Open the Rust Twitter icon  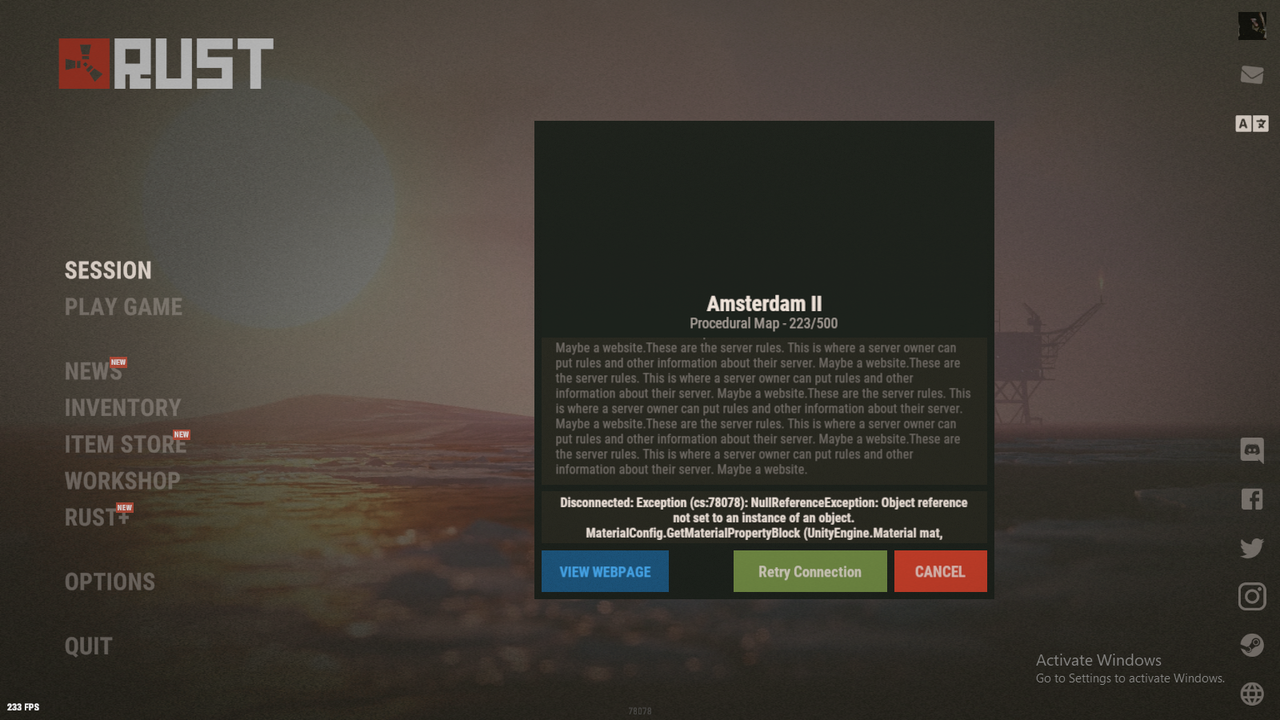point(1252,548)
